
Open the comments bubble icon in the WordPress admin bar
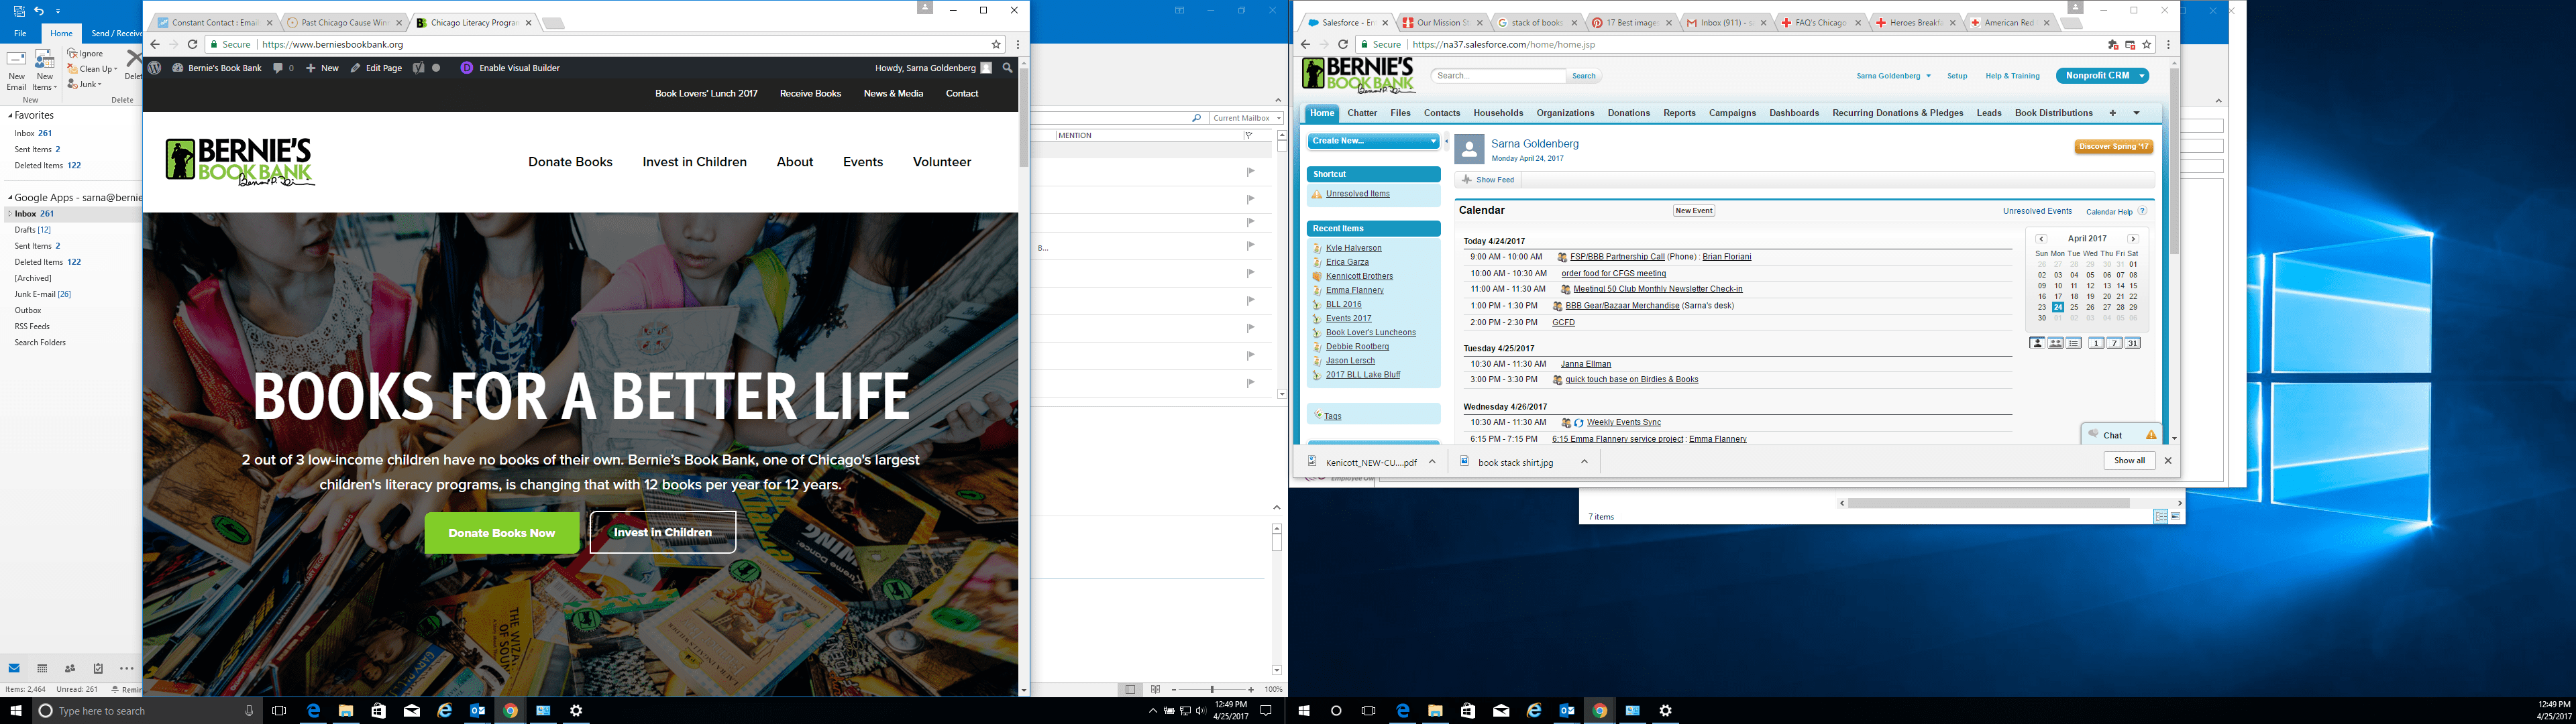coord(278,68)
